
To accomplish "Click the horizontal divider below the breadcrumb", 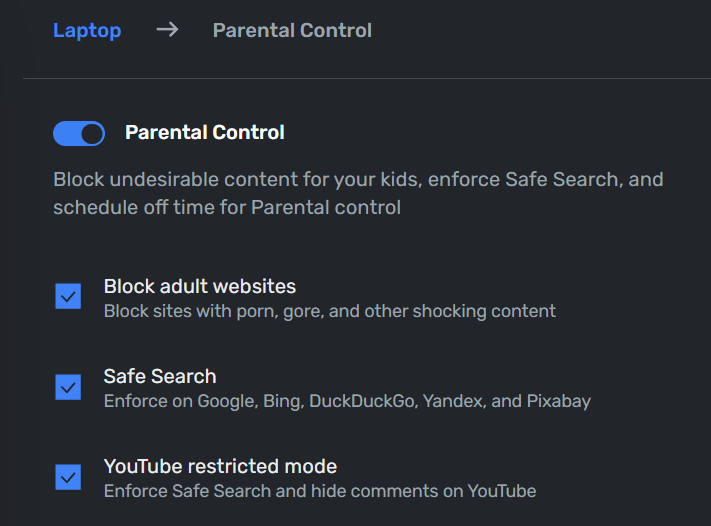I will (366, 78).
